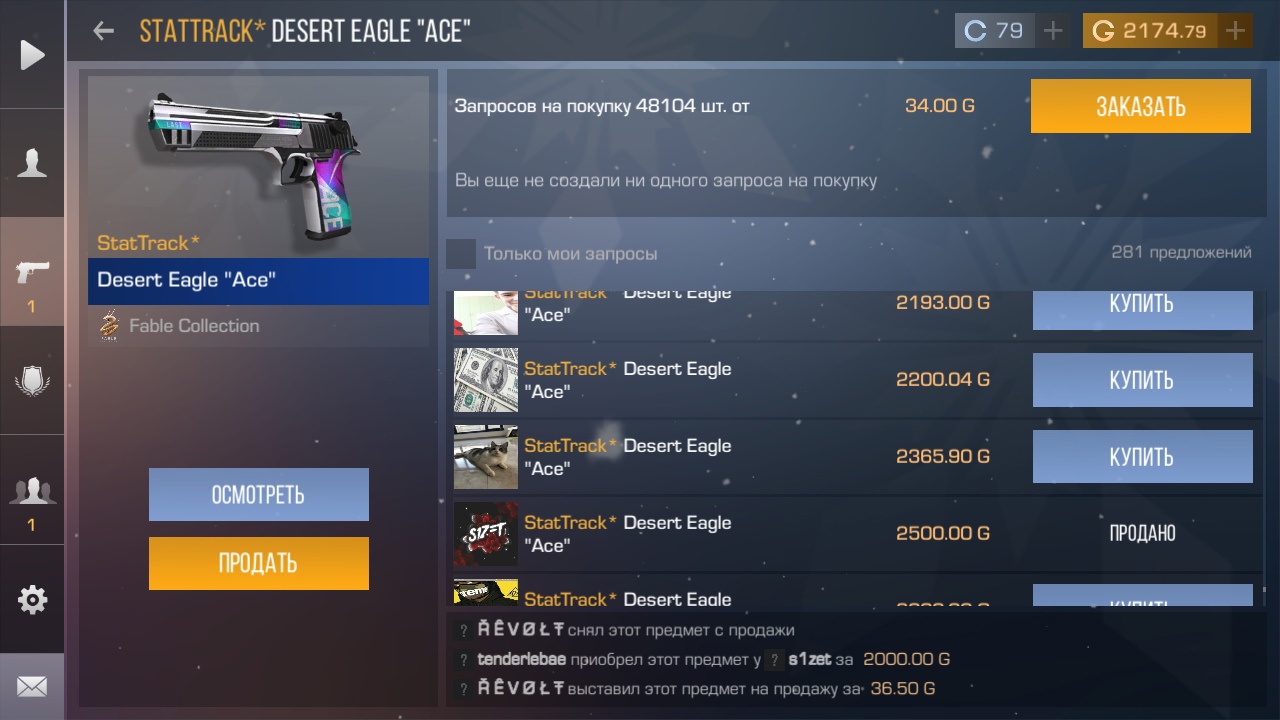1280x720 pixels.
Task: Buy the listing priced 2200.04 G
Action: [x=1142, y=380]
